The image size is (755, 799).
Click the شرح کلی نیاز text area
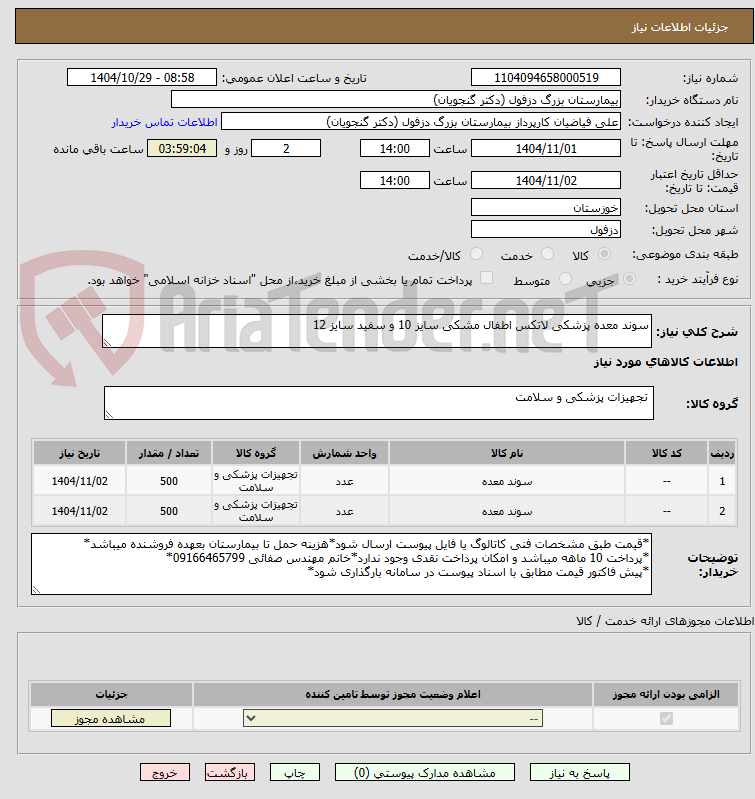(x=376, y=331)
